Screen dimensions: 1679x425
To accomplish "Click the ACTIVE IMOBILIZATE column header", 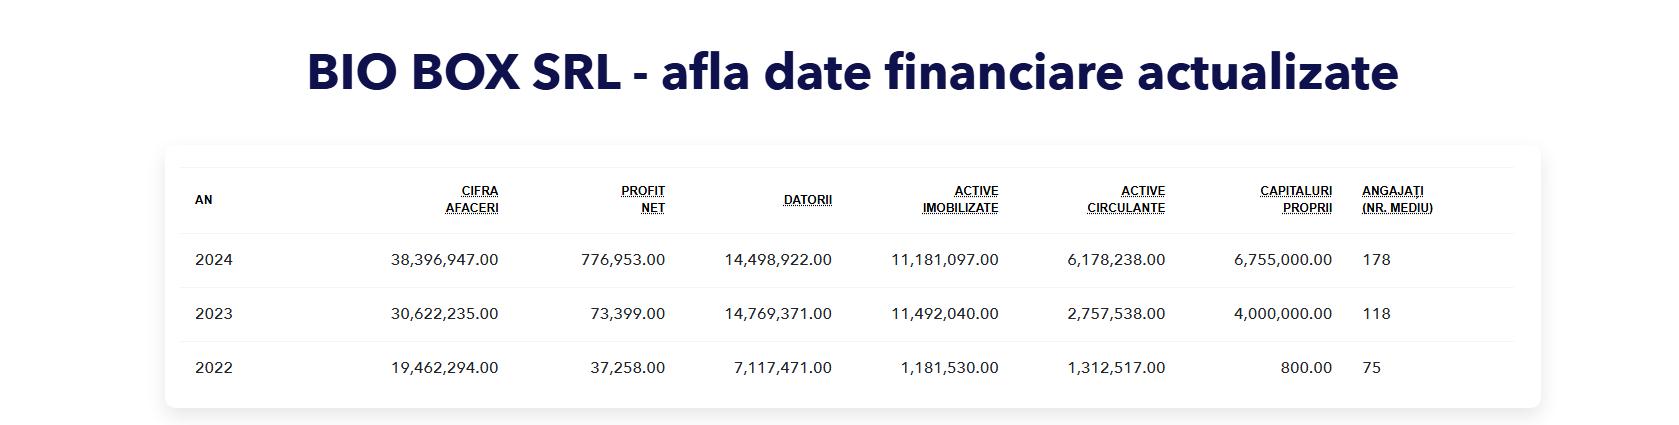I will (960, 199).
